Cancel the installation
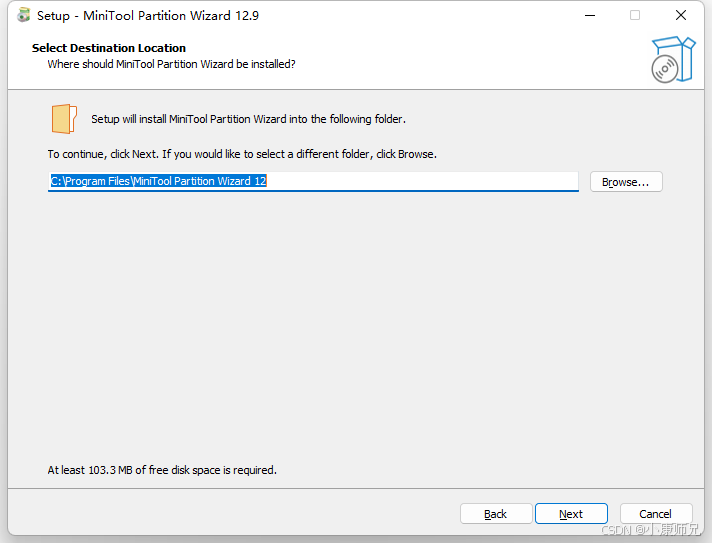 (656, 513)
